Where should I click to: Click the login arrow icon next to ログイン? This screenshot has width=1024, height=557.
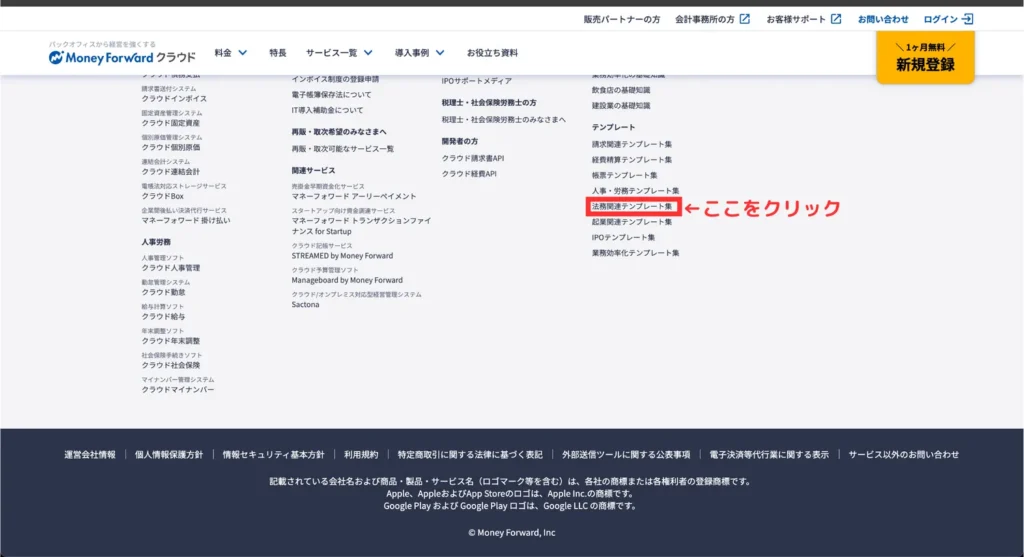pyautogui.click(x=967, y=19)
